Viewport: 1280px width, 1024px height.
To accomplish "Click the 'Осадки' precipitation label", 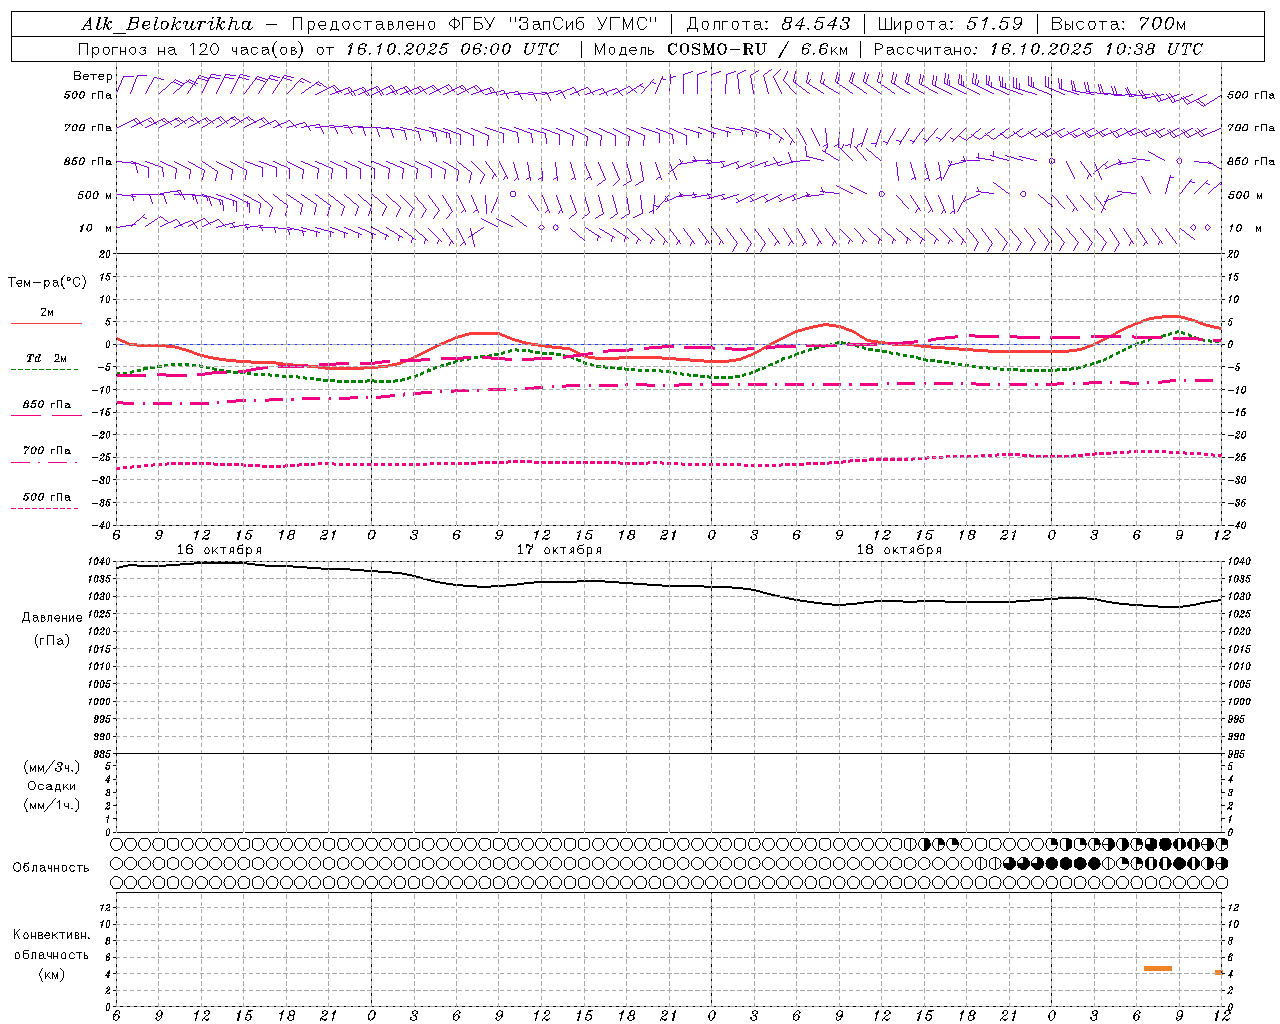I will [52, 786].
